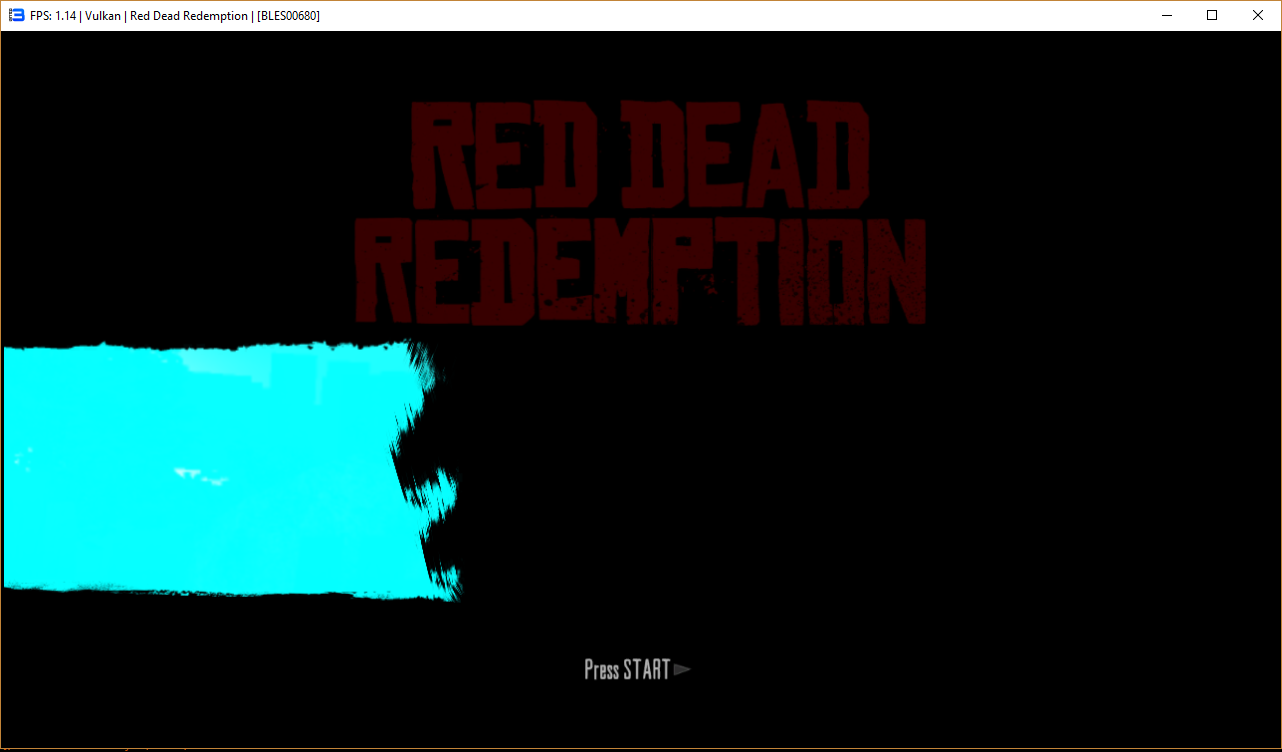Minimize the Red Dead Redemption window

coord(1166,15)
